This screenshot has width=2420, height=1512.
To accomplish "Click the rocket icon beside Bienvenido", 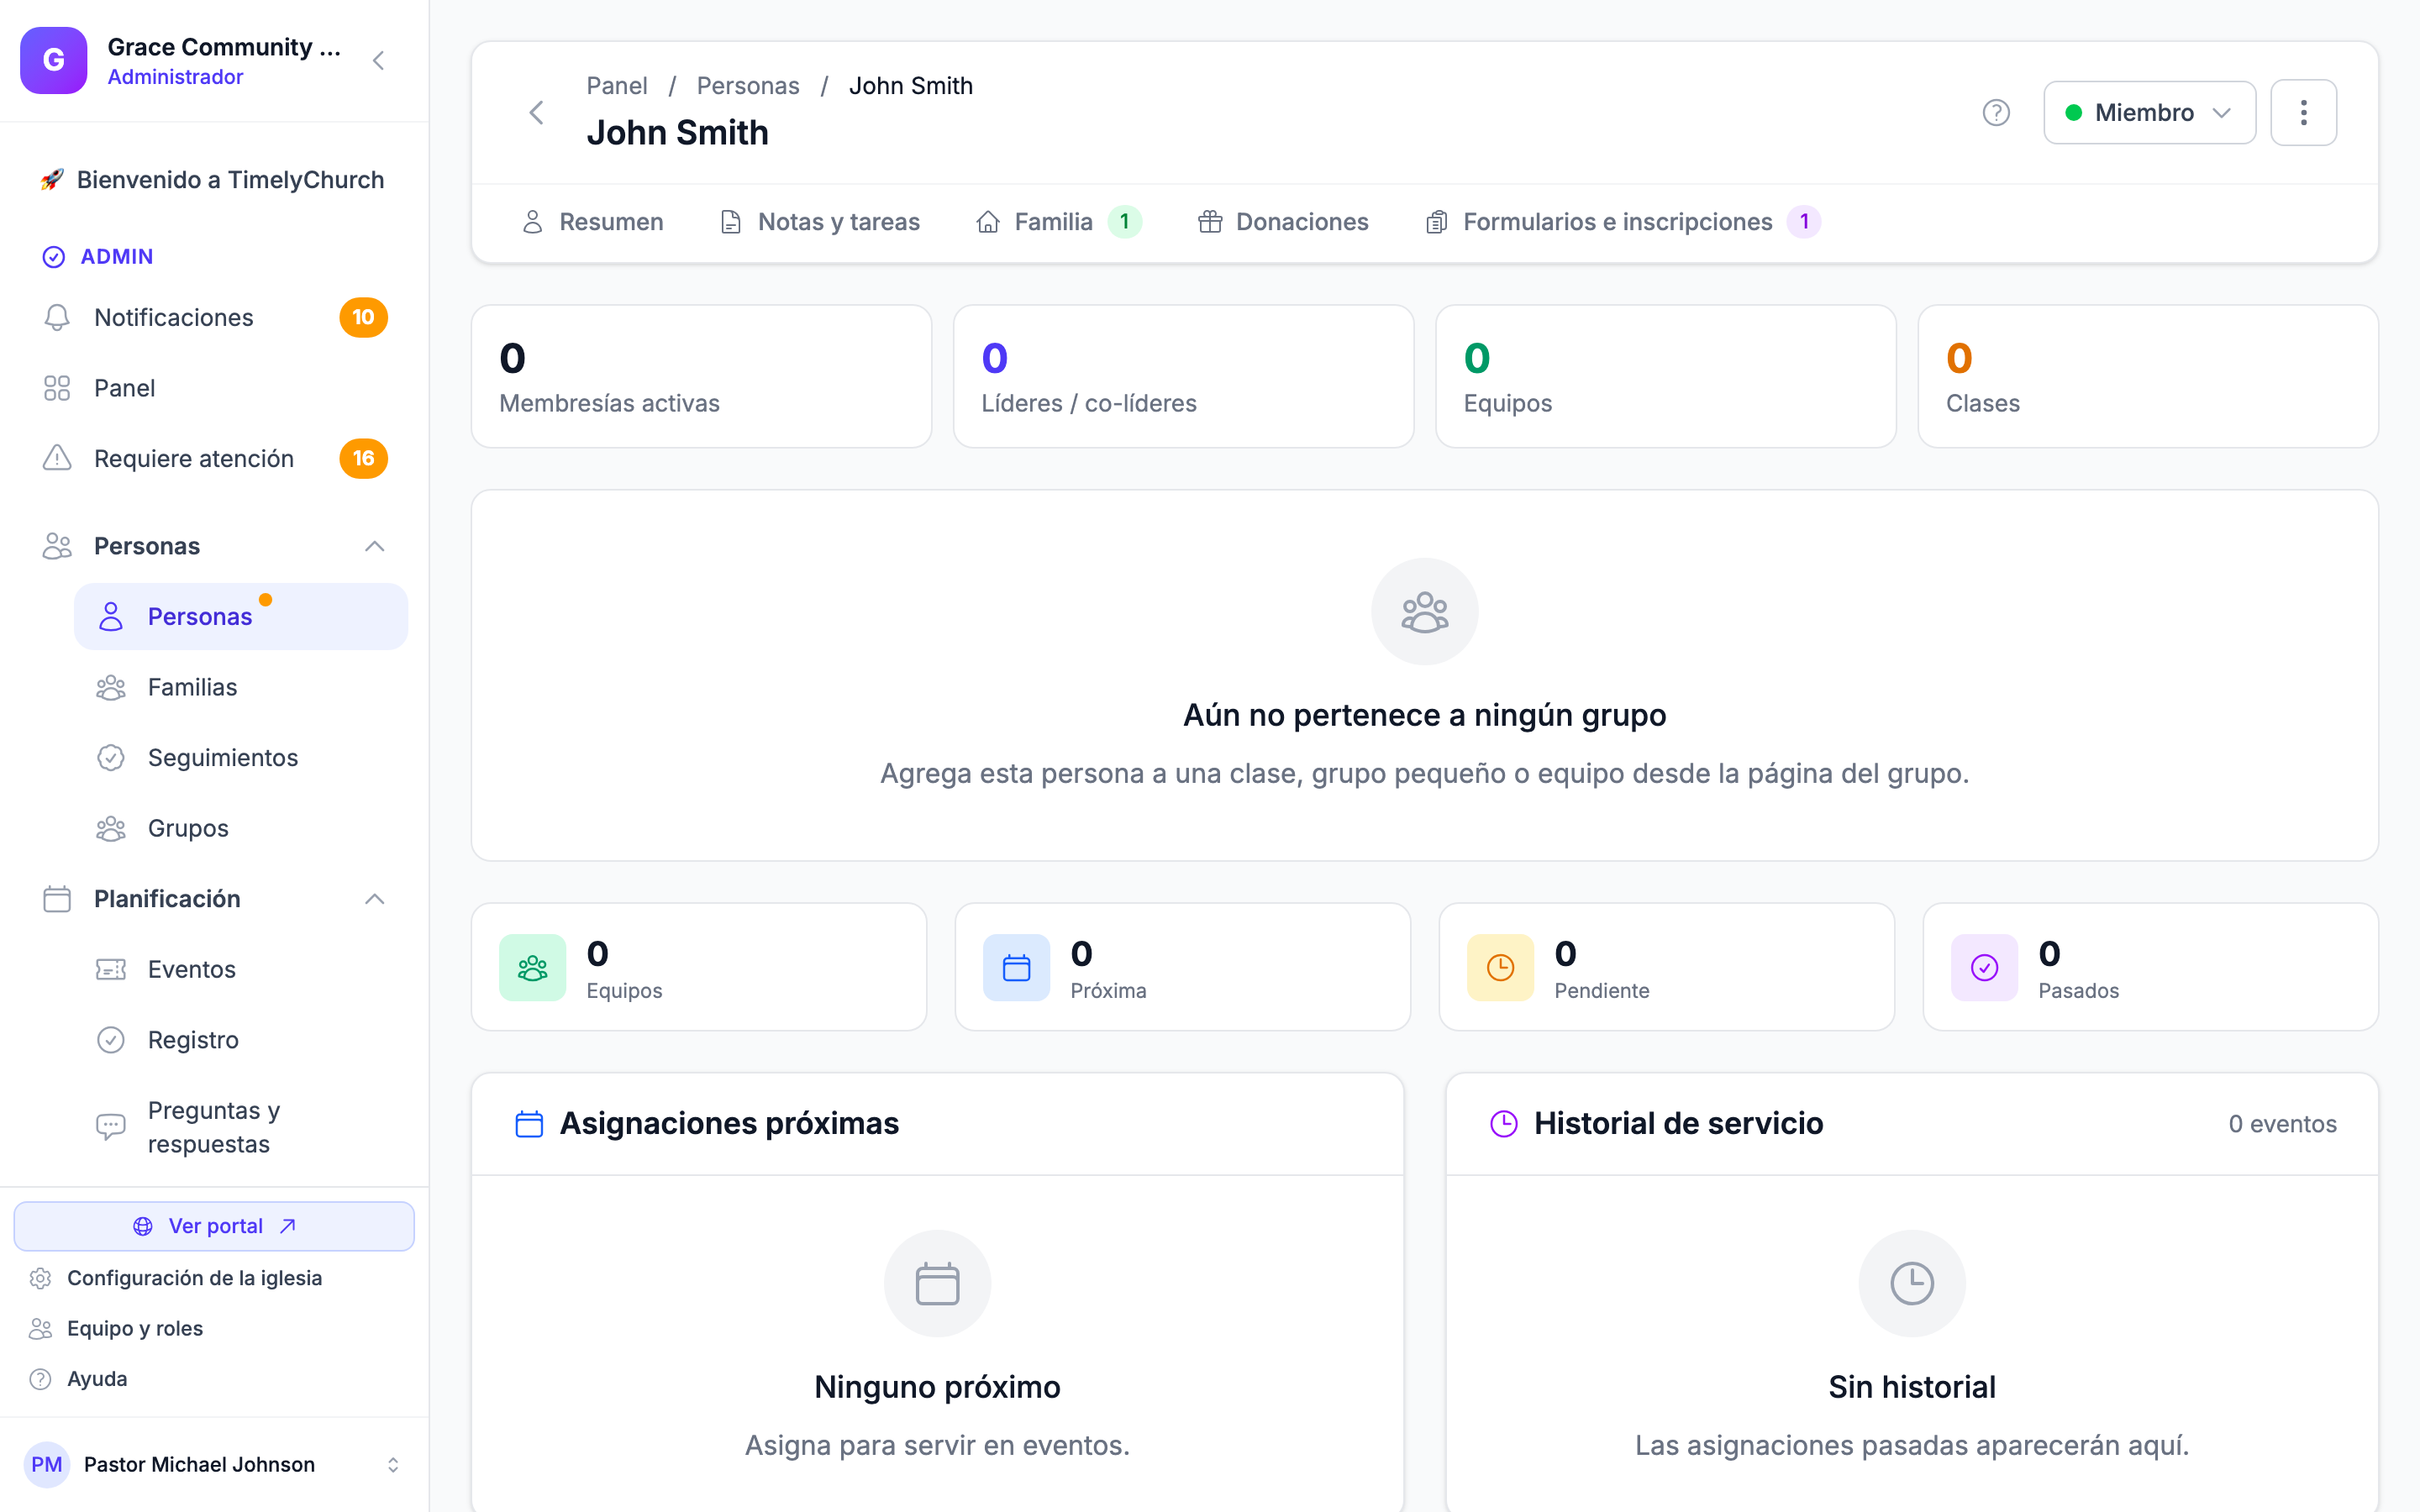I will point(52,180).
